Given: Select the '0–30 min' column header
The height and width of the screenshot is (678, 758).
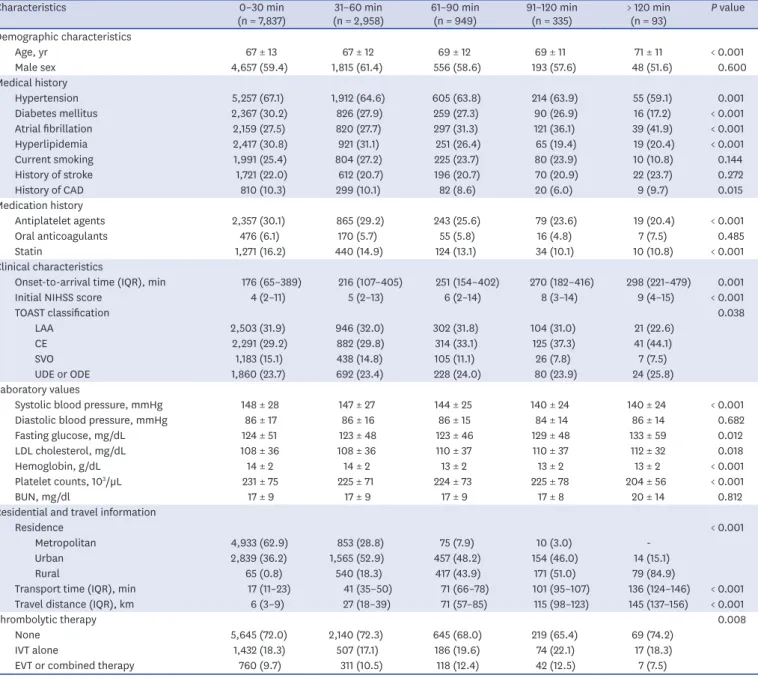Looking at the screenshot, I should tap(262, 8).
